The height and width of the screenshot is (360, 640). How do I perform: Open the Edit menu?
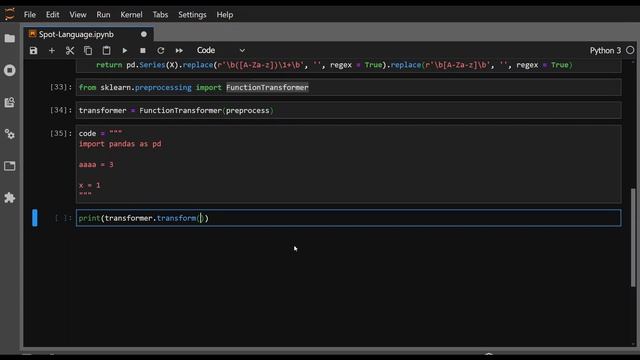coord(52,15)
